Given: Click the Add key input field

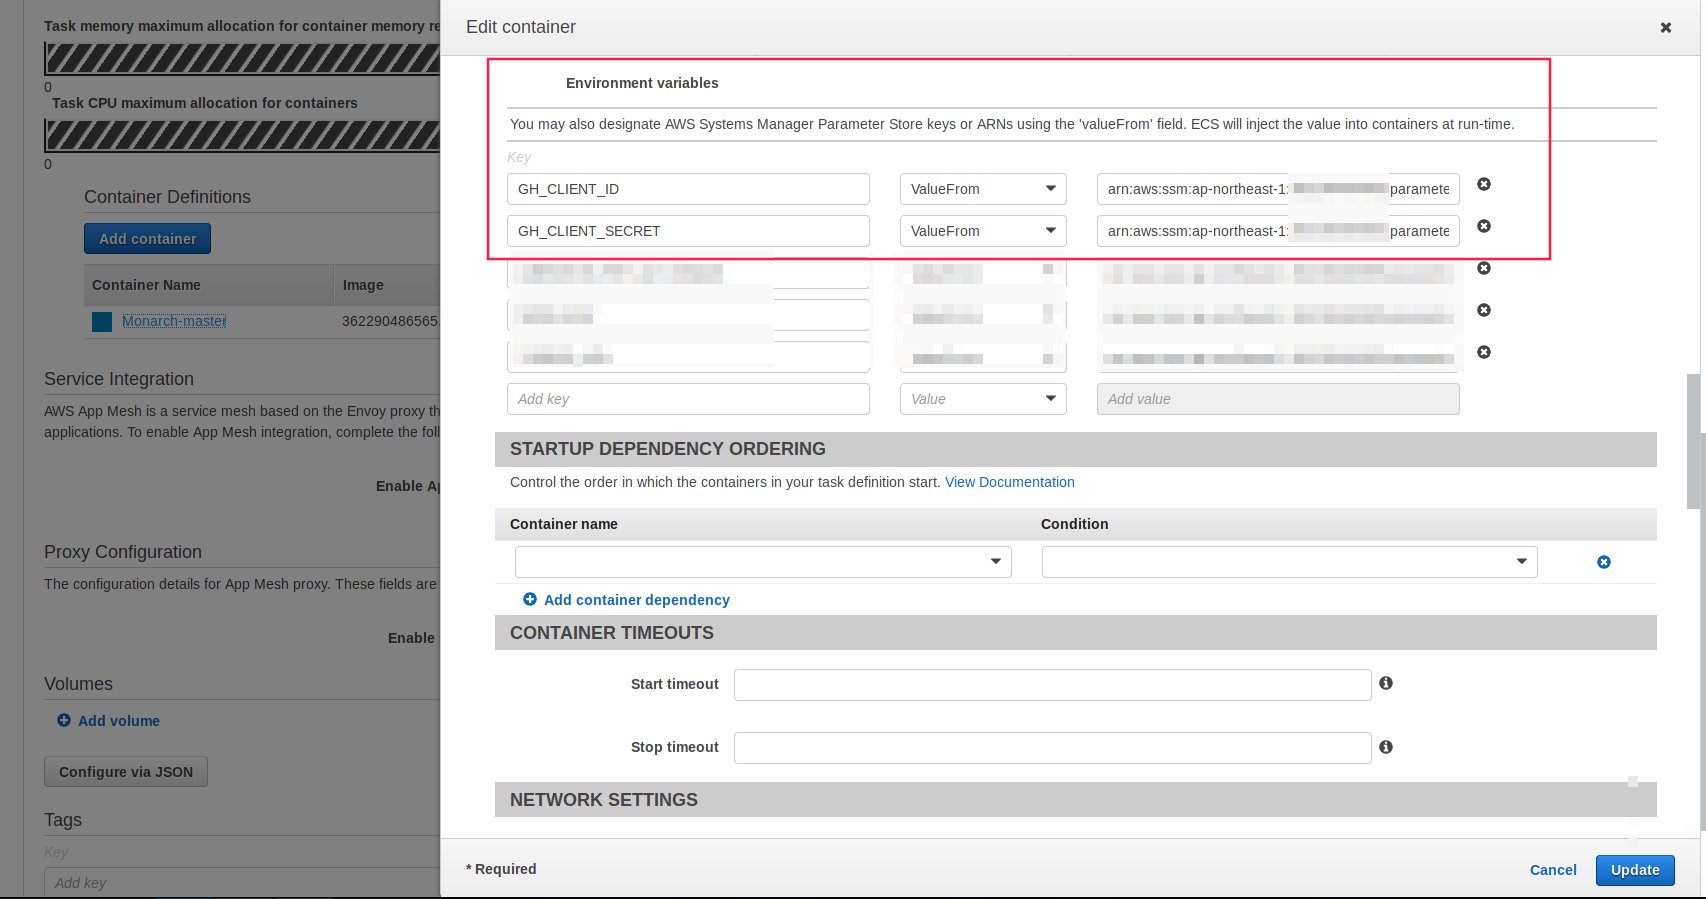Looking at the screenshot, I should tap(688, 399).
